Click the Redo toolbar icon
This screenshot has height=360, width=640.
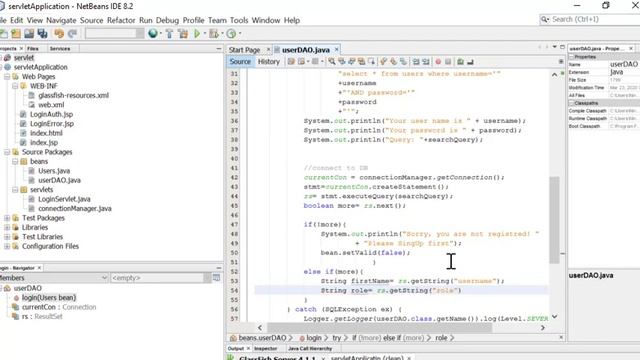point(73,33)
